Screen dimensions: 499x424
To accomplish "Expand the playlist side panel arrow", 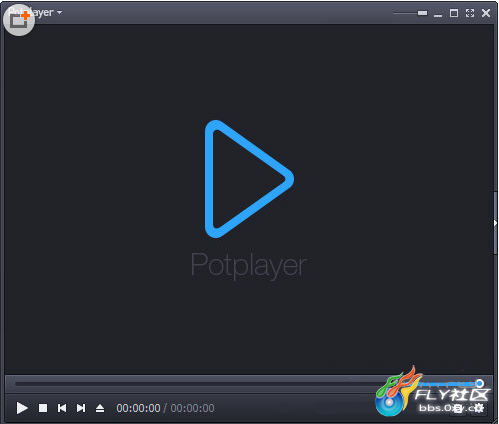I will coord(495,223).
